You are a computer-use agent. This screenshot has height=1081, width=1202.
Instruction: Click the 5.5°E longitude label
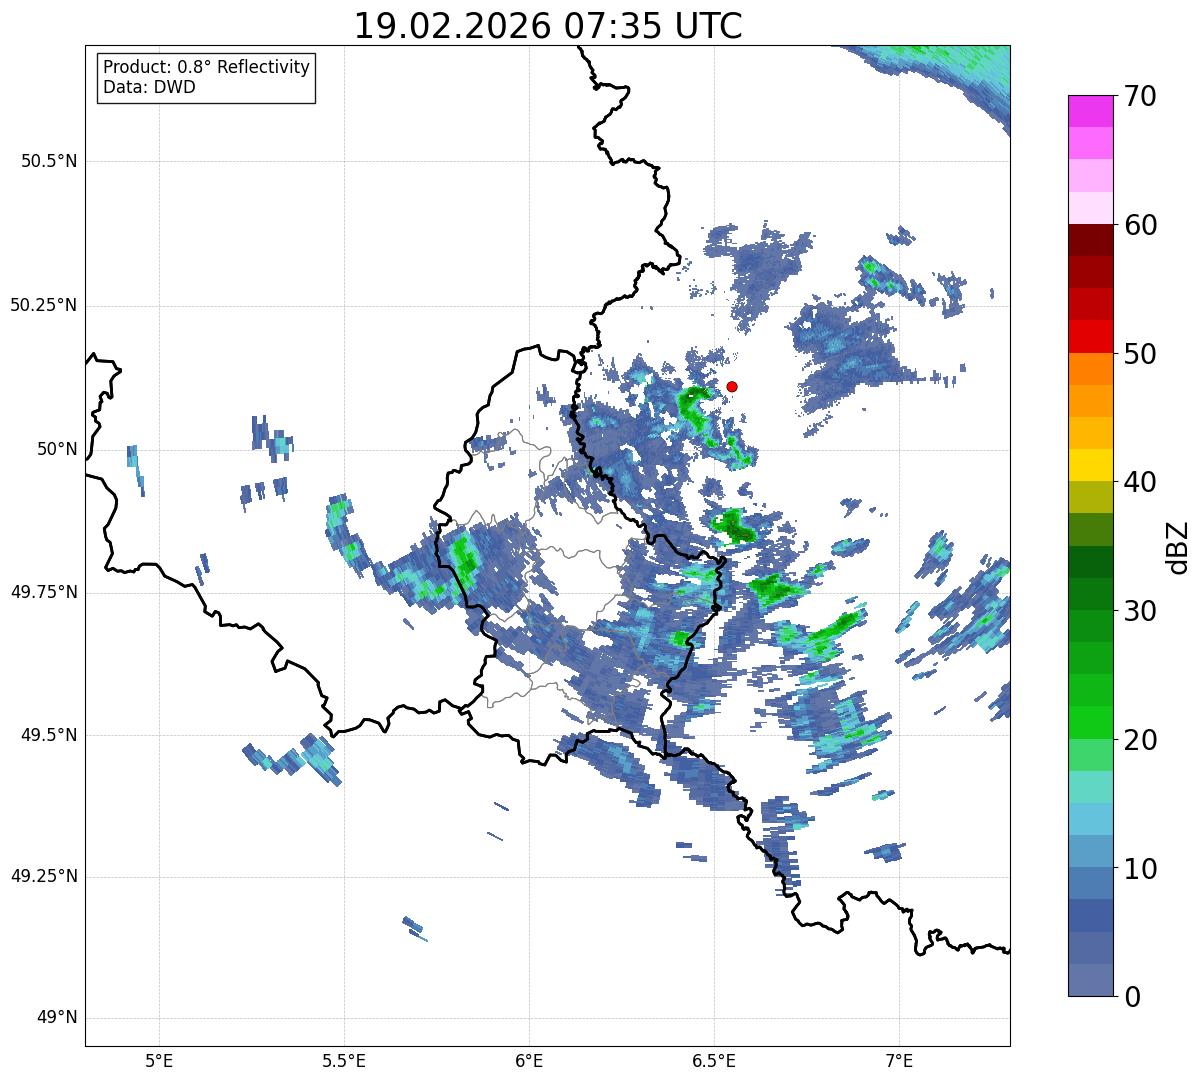pos(344,1060)
